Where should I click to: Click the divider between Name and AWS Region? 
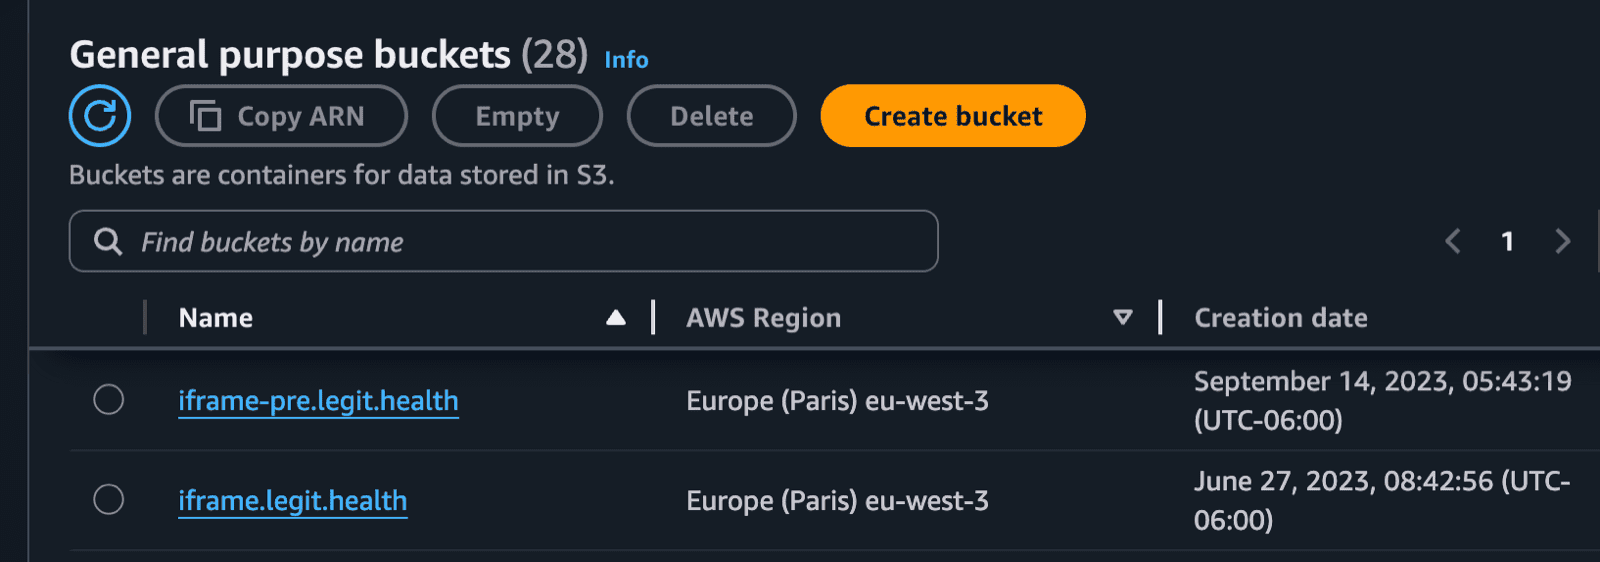click(653, 318)
